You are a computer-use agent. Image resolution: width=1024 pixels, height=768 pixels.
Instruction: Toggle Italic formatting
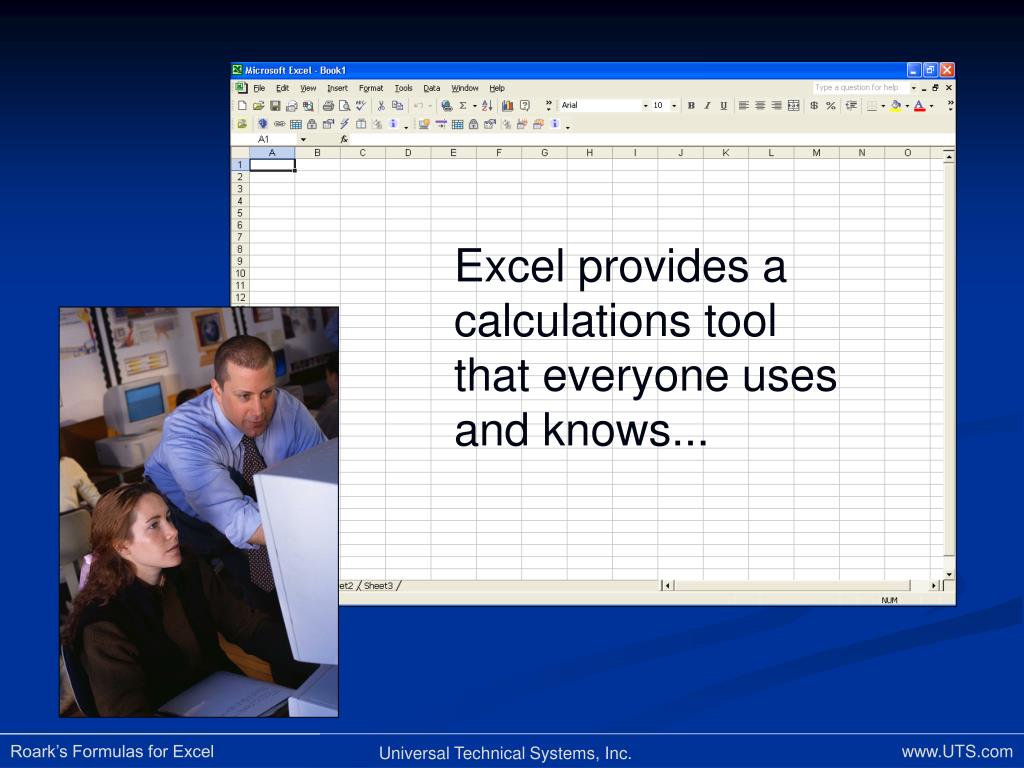pos(707,106)
